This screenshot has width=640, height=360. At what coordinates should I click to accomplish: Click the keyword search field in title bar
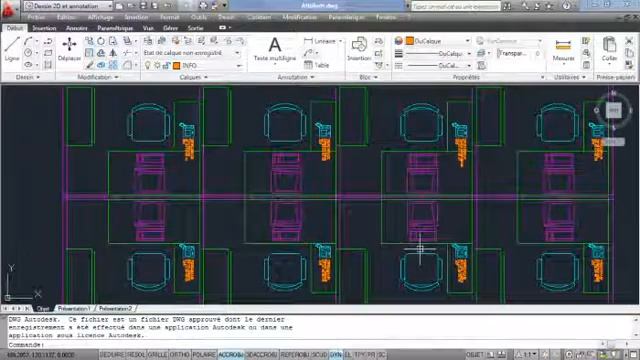pyautogui.click(x=455, y=6)
